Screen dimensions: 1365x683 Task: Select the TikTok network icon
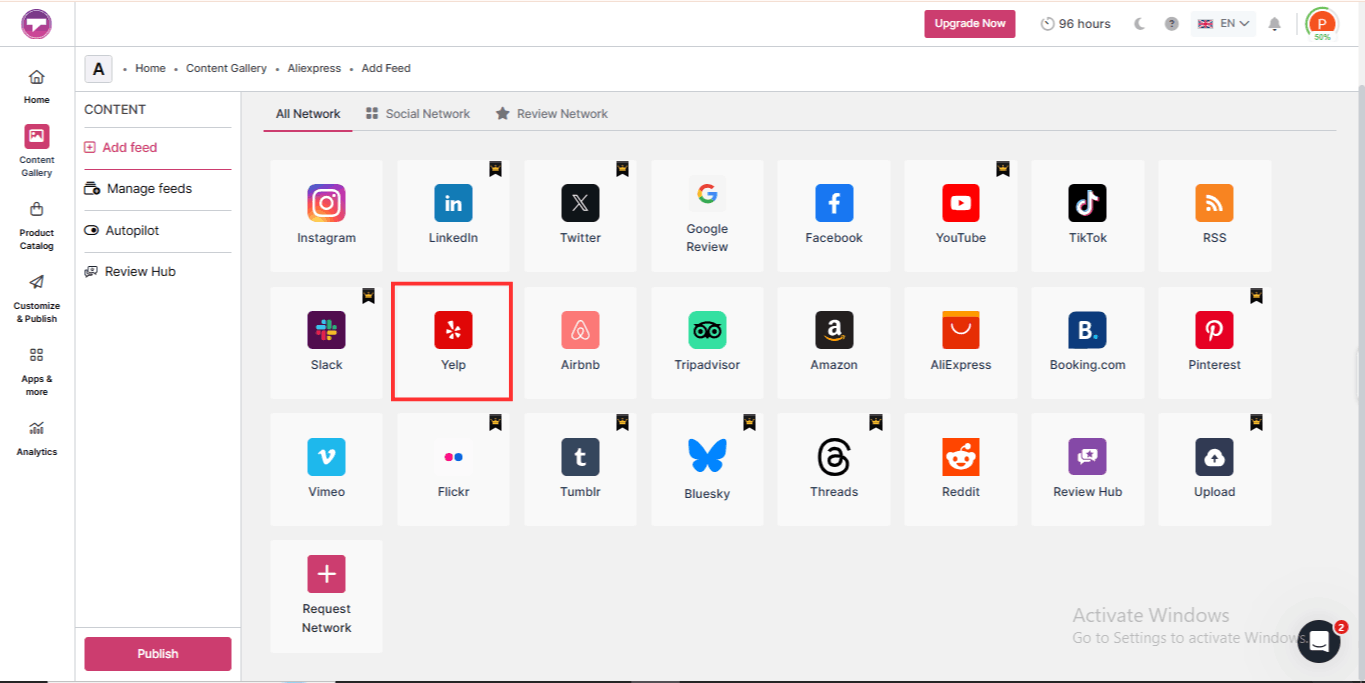click(1087, 203)
